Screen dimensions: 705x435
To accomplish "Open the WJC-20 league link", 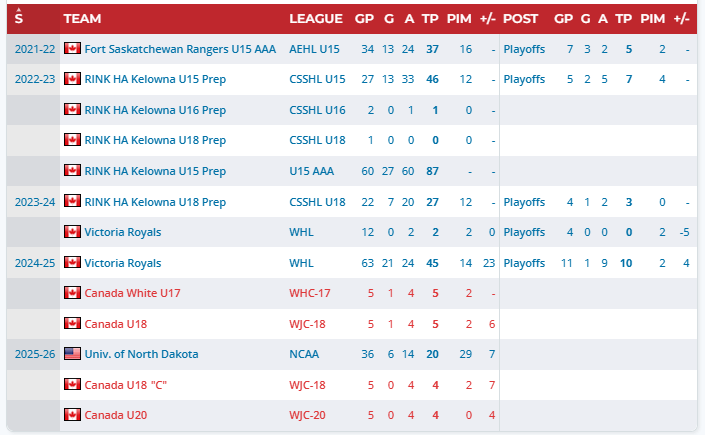I will tap(307, 415).
